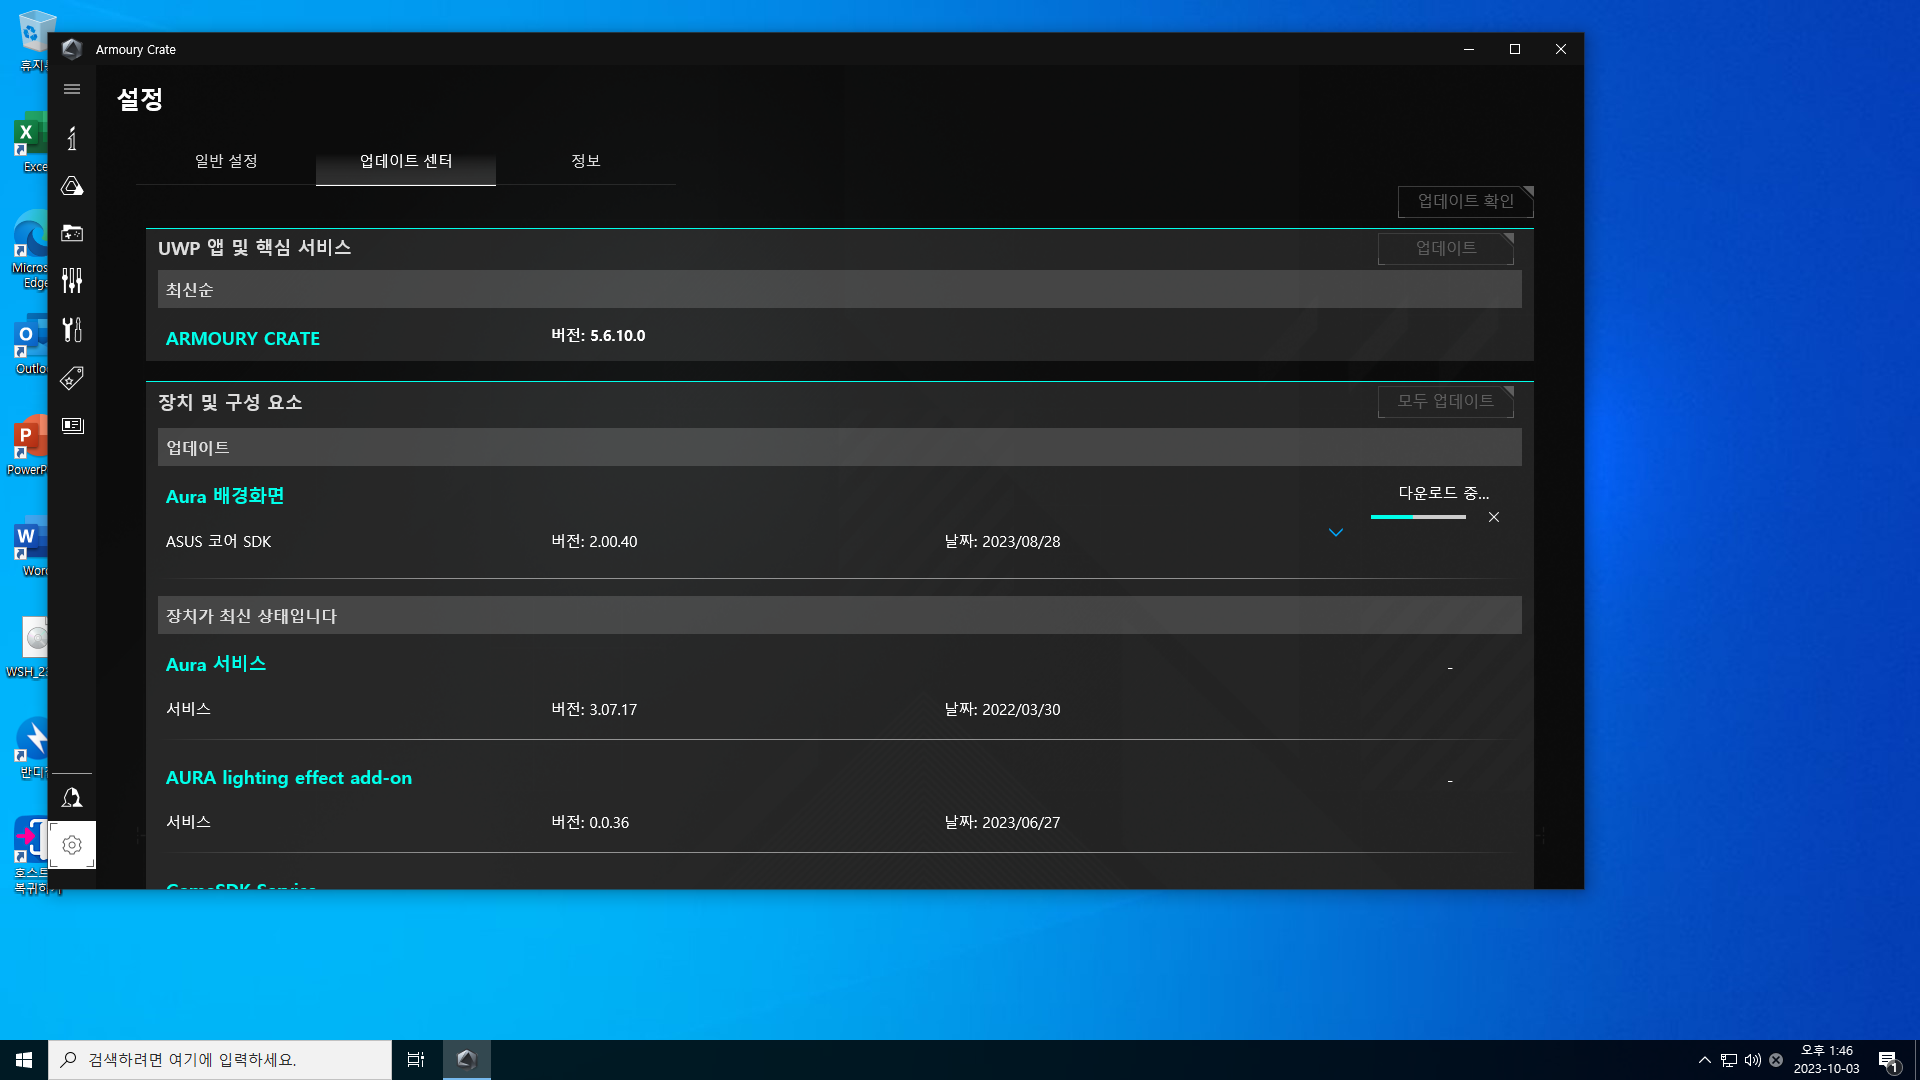Click the Aura 배경화면 entry title

tap(225, 496)
